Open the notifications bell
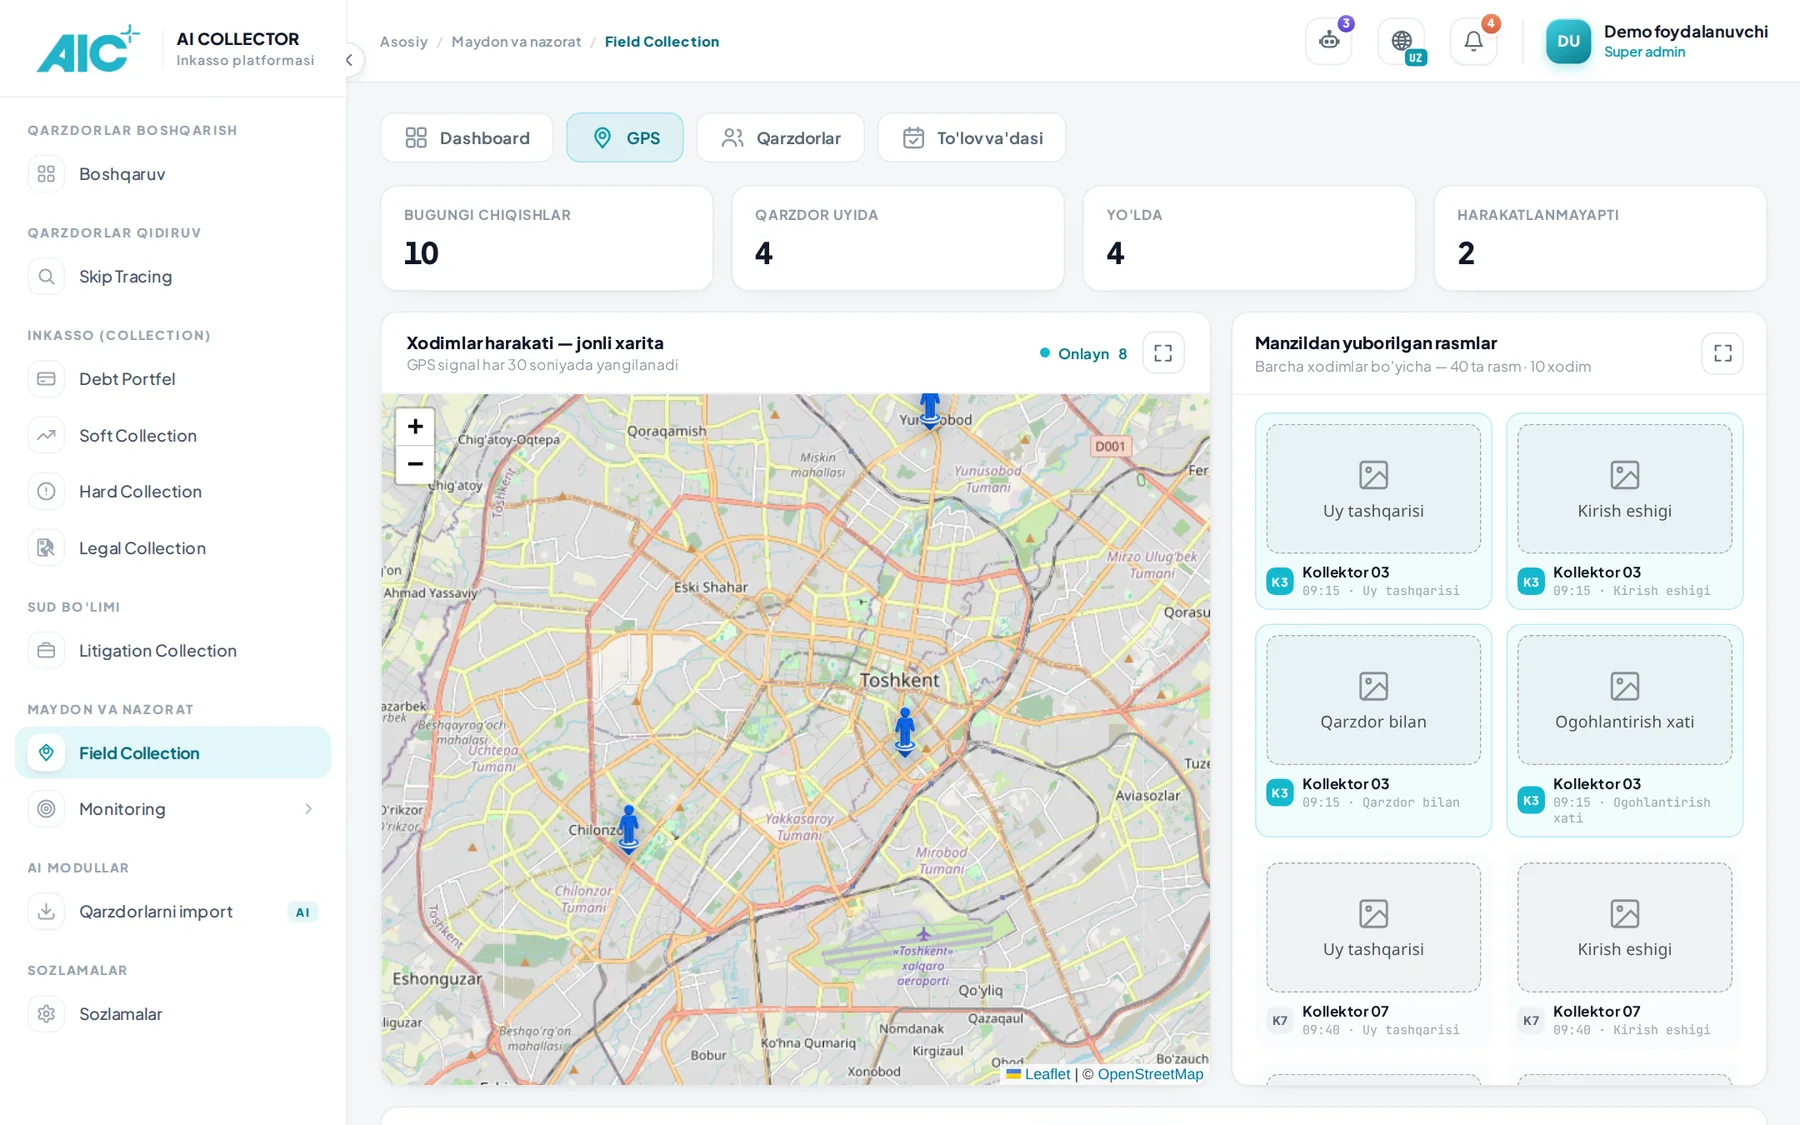1800x1125 pixels. (1473, 41)
